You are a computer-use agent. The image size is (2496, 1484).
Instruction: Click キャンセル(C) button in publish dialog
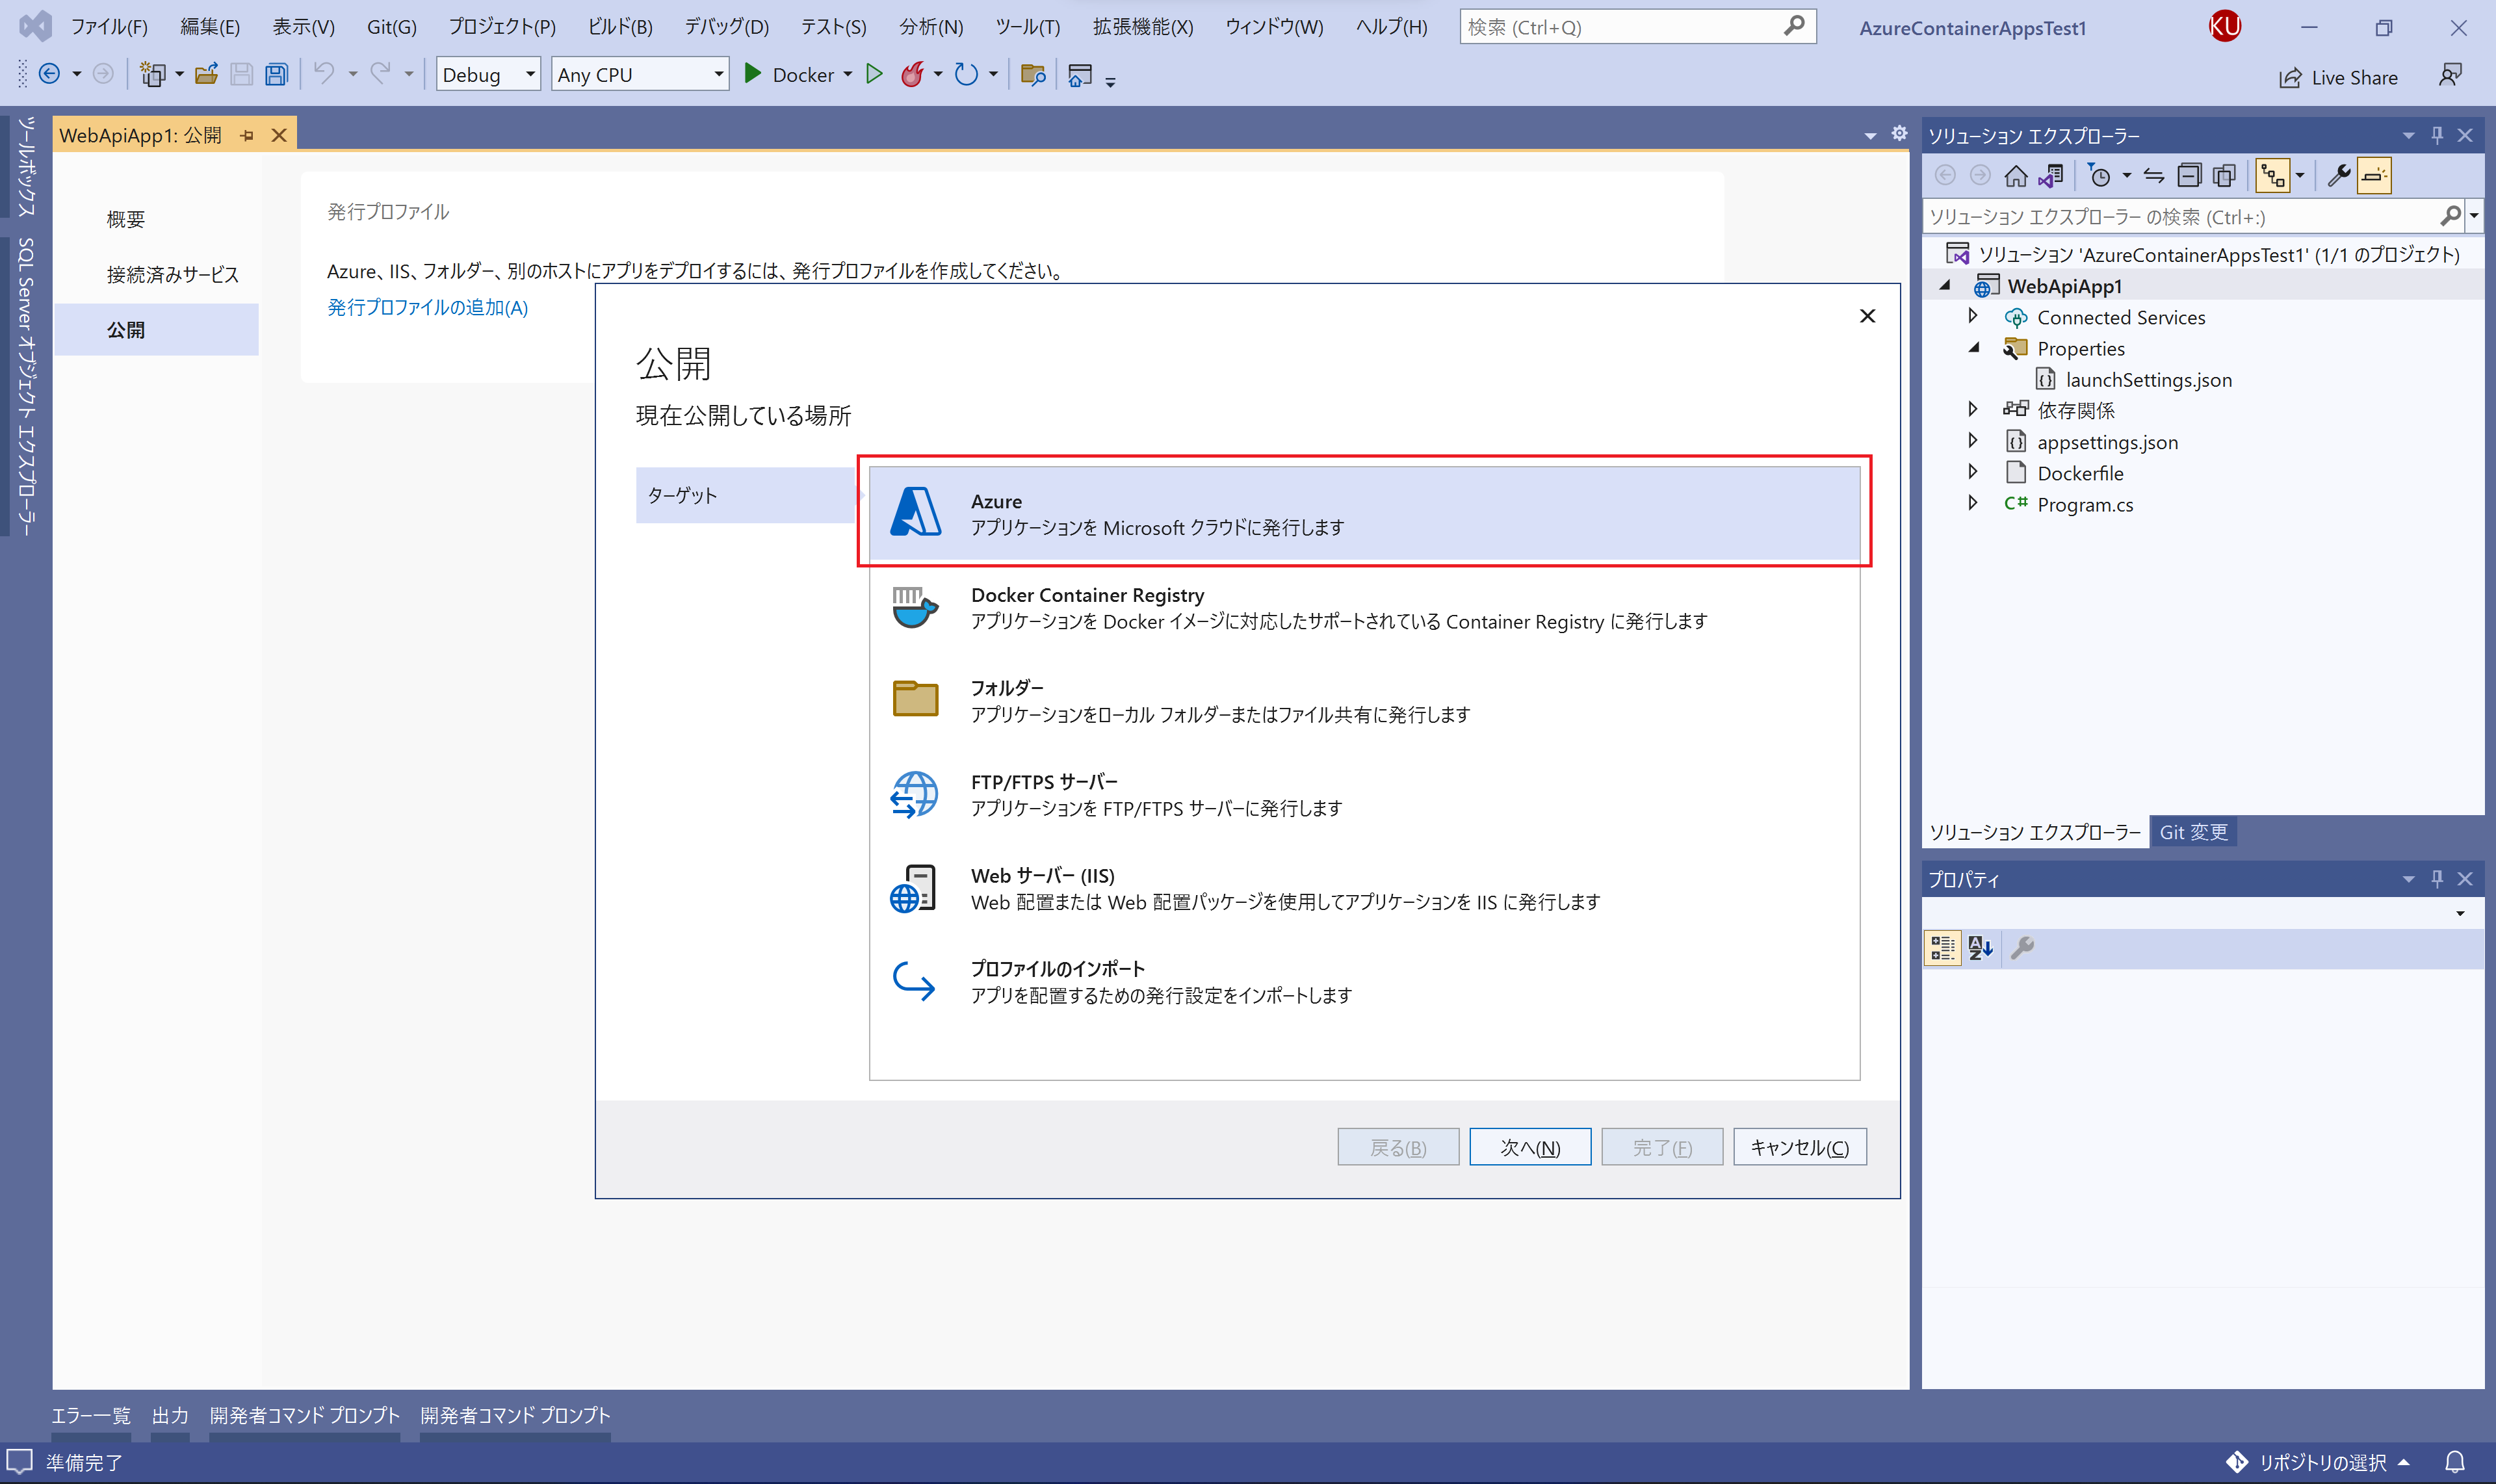click(x=1799, y=1147)
